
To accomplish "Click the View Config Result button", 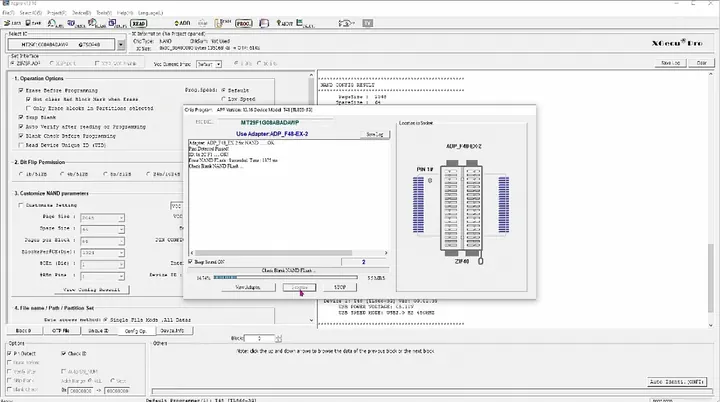I will pos(92,290).
